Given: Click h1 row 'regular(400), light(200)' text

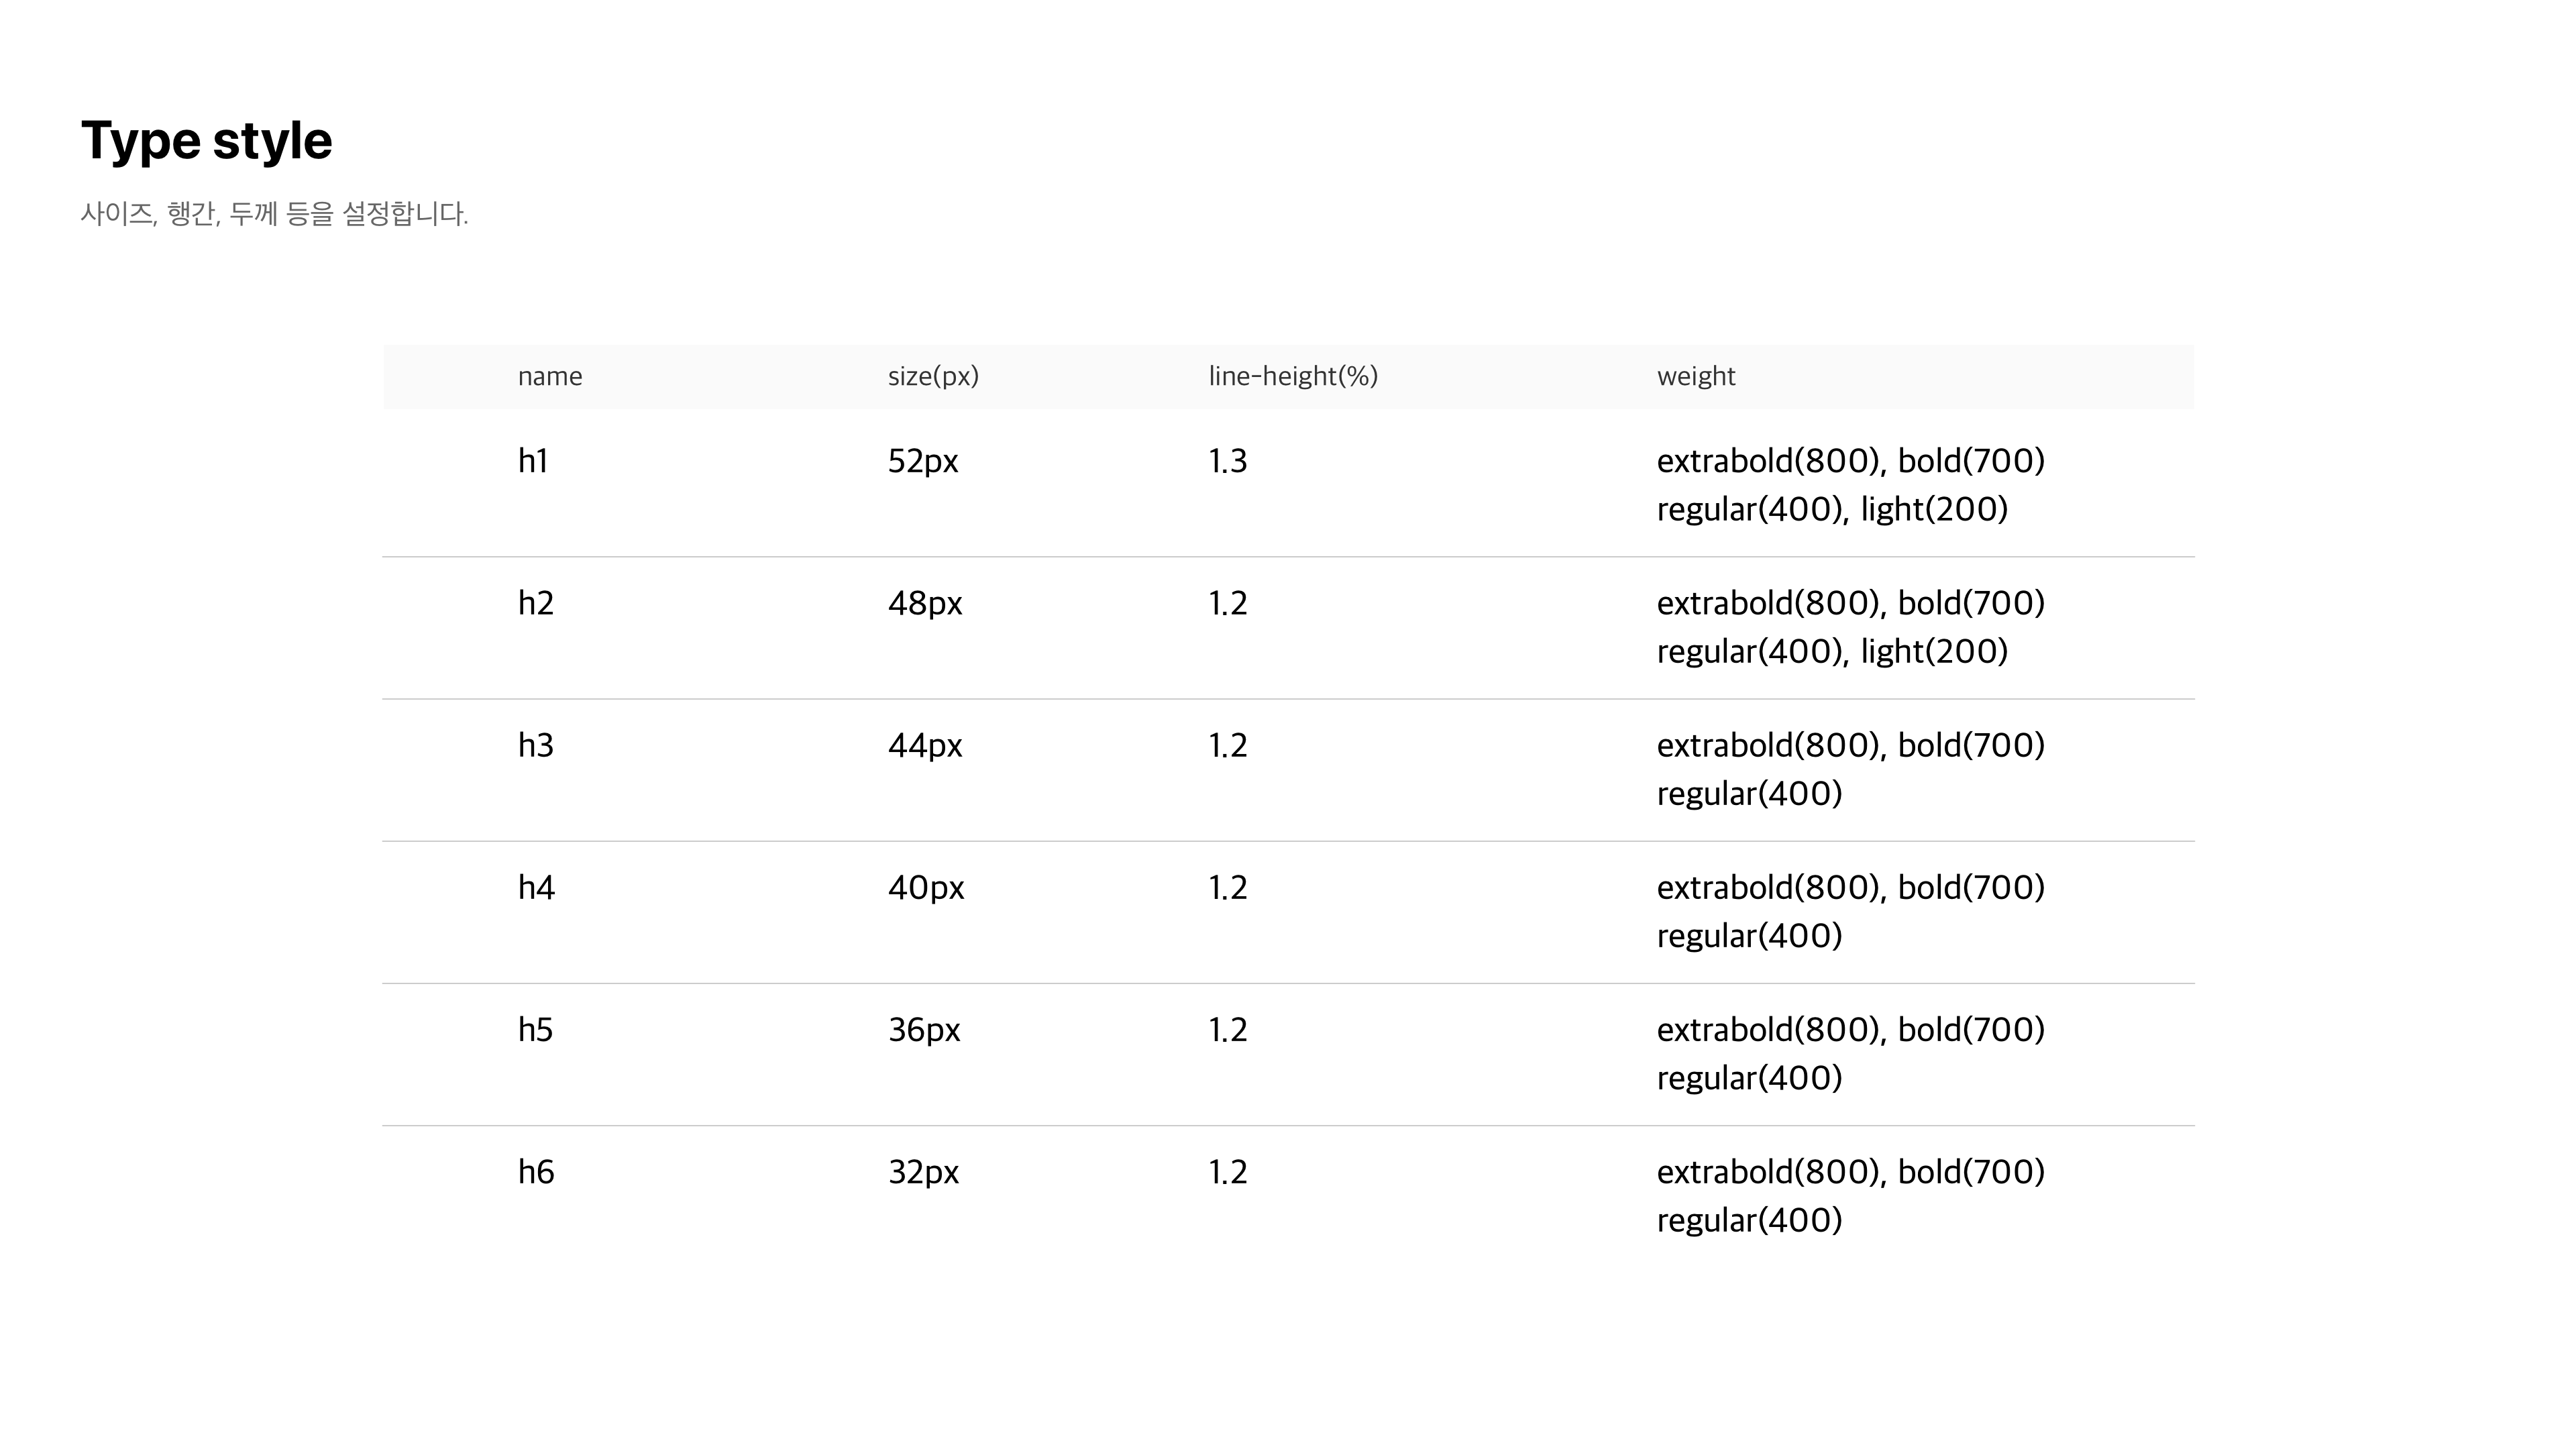Looking at the screenshot, I should (x=1832, y=510).
